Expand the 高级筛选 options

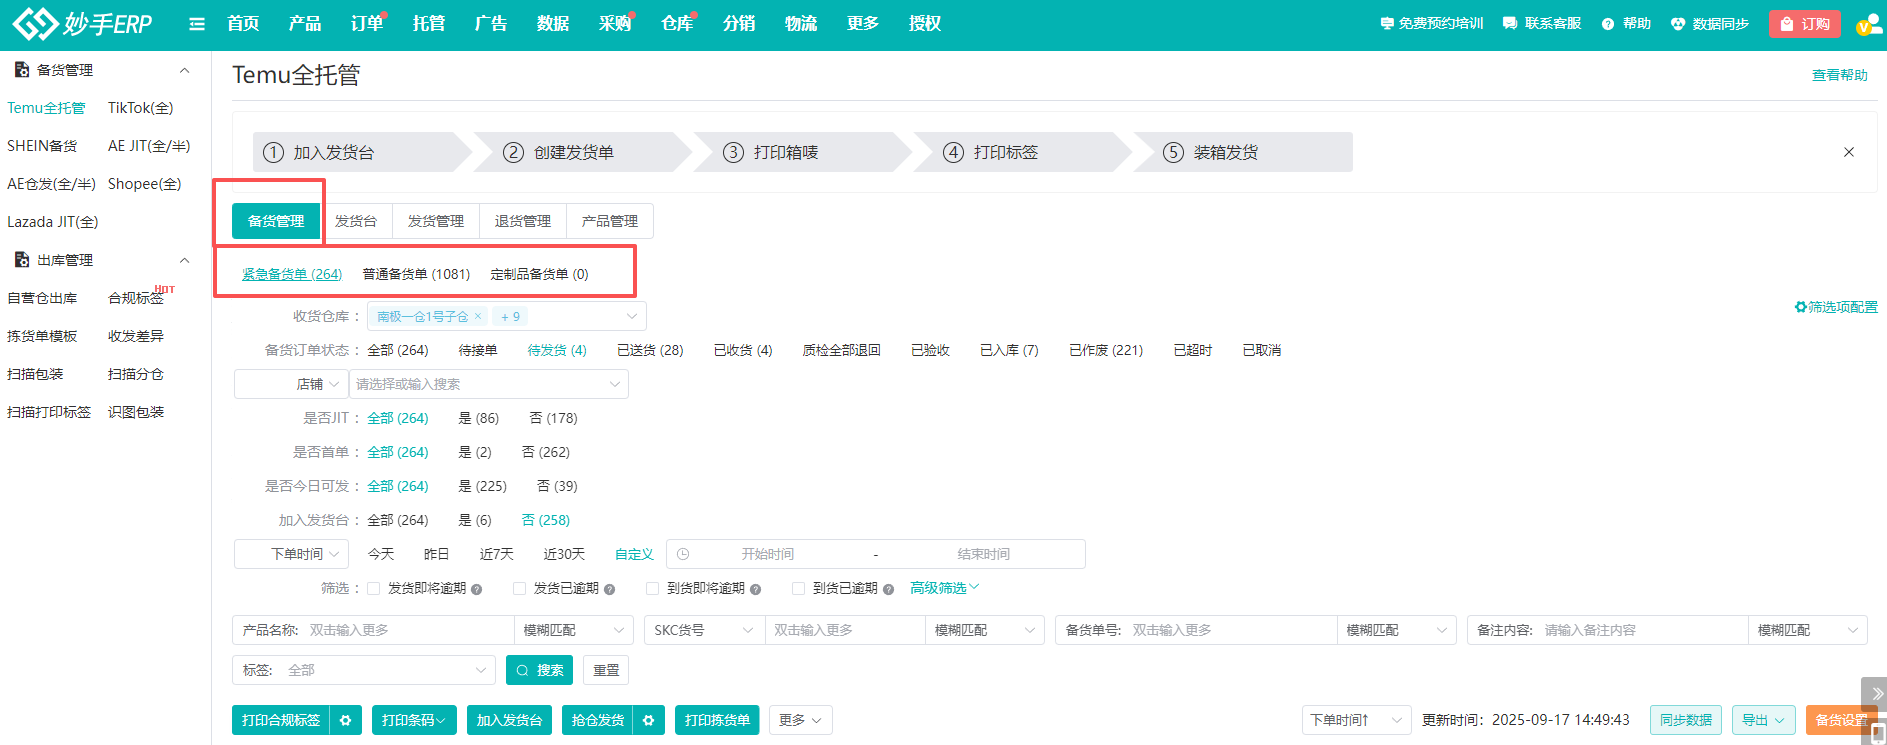(944, 588)
